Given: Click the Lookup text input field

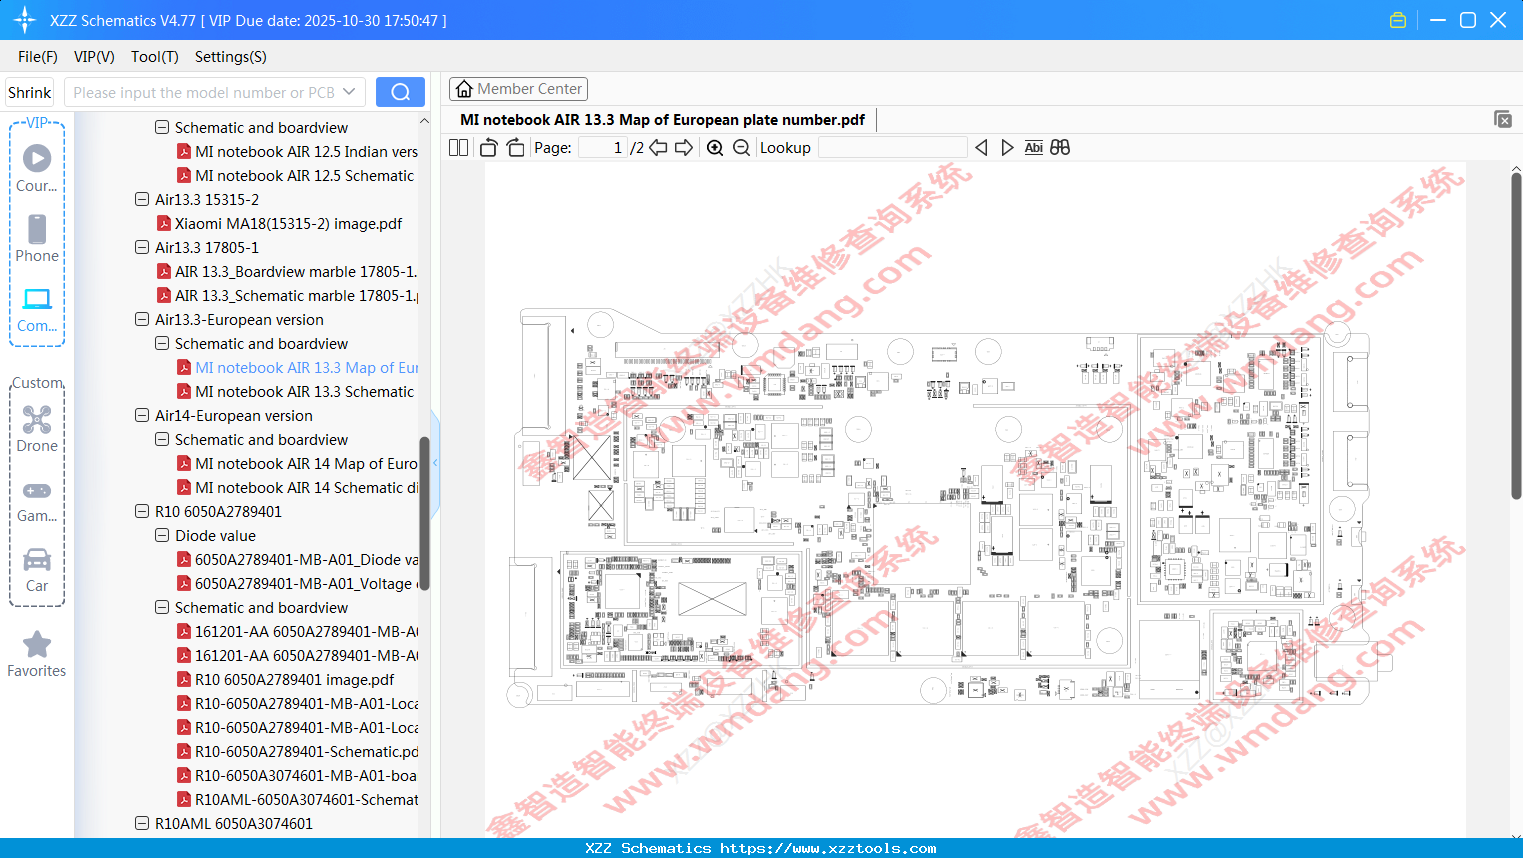Looking at the screenshot, I should [x=892, y=148].
